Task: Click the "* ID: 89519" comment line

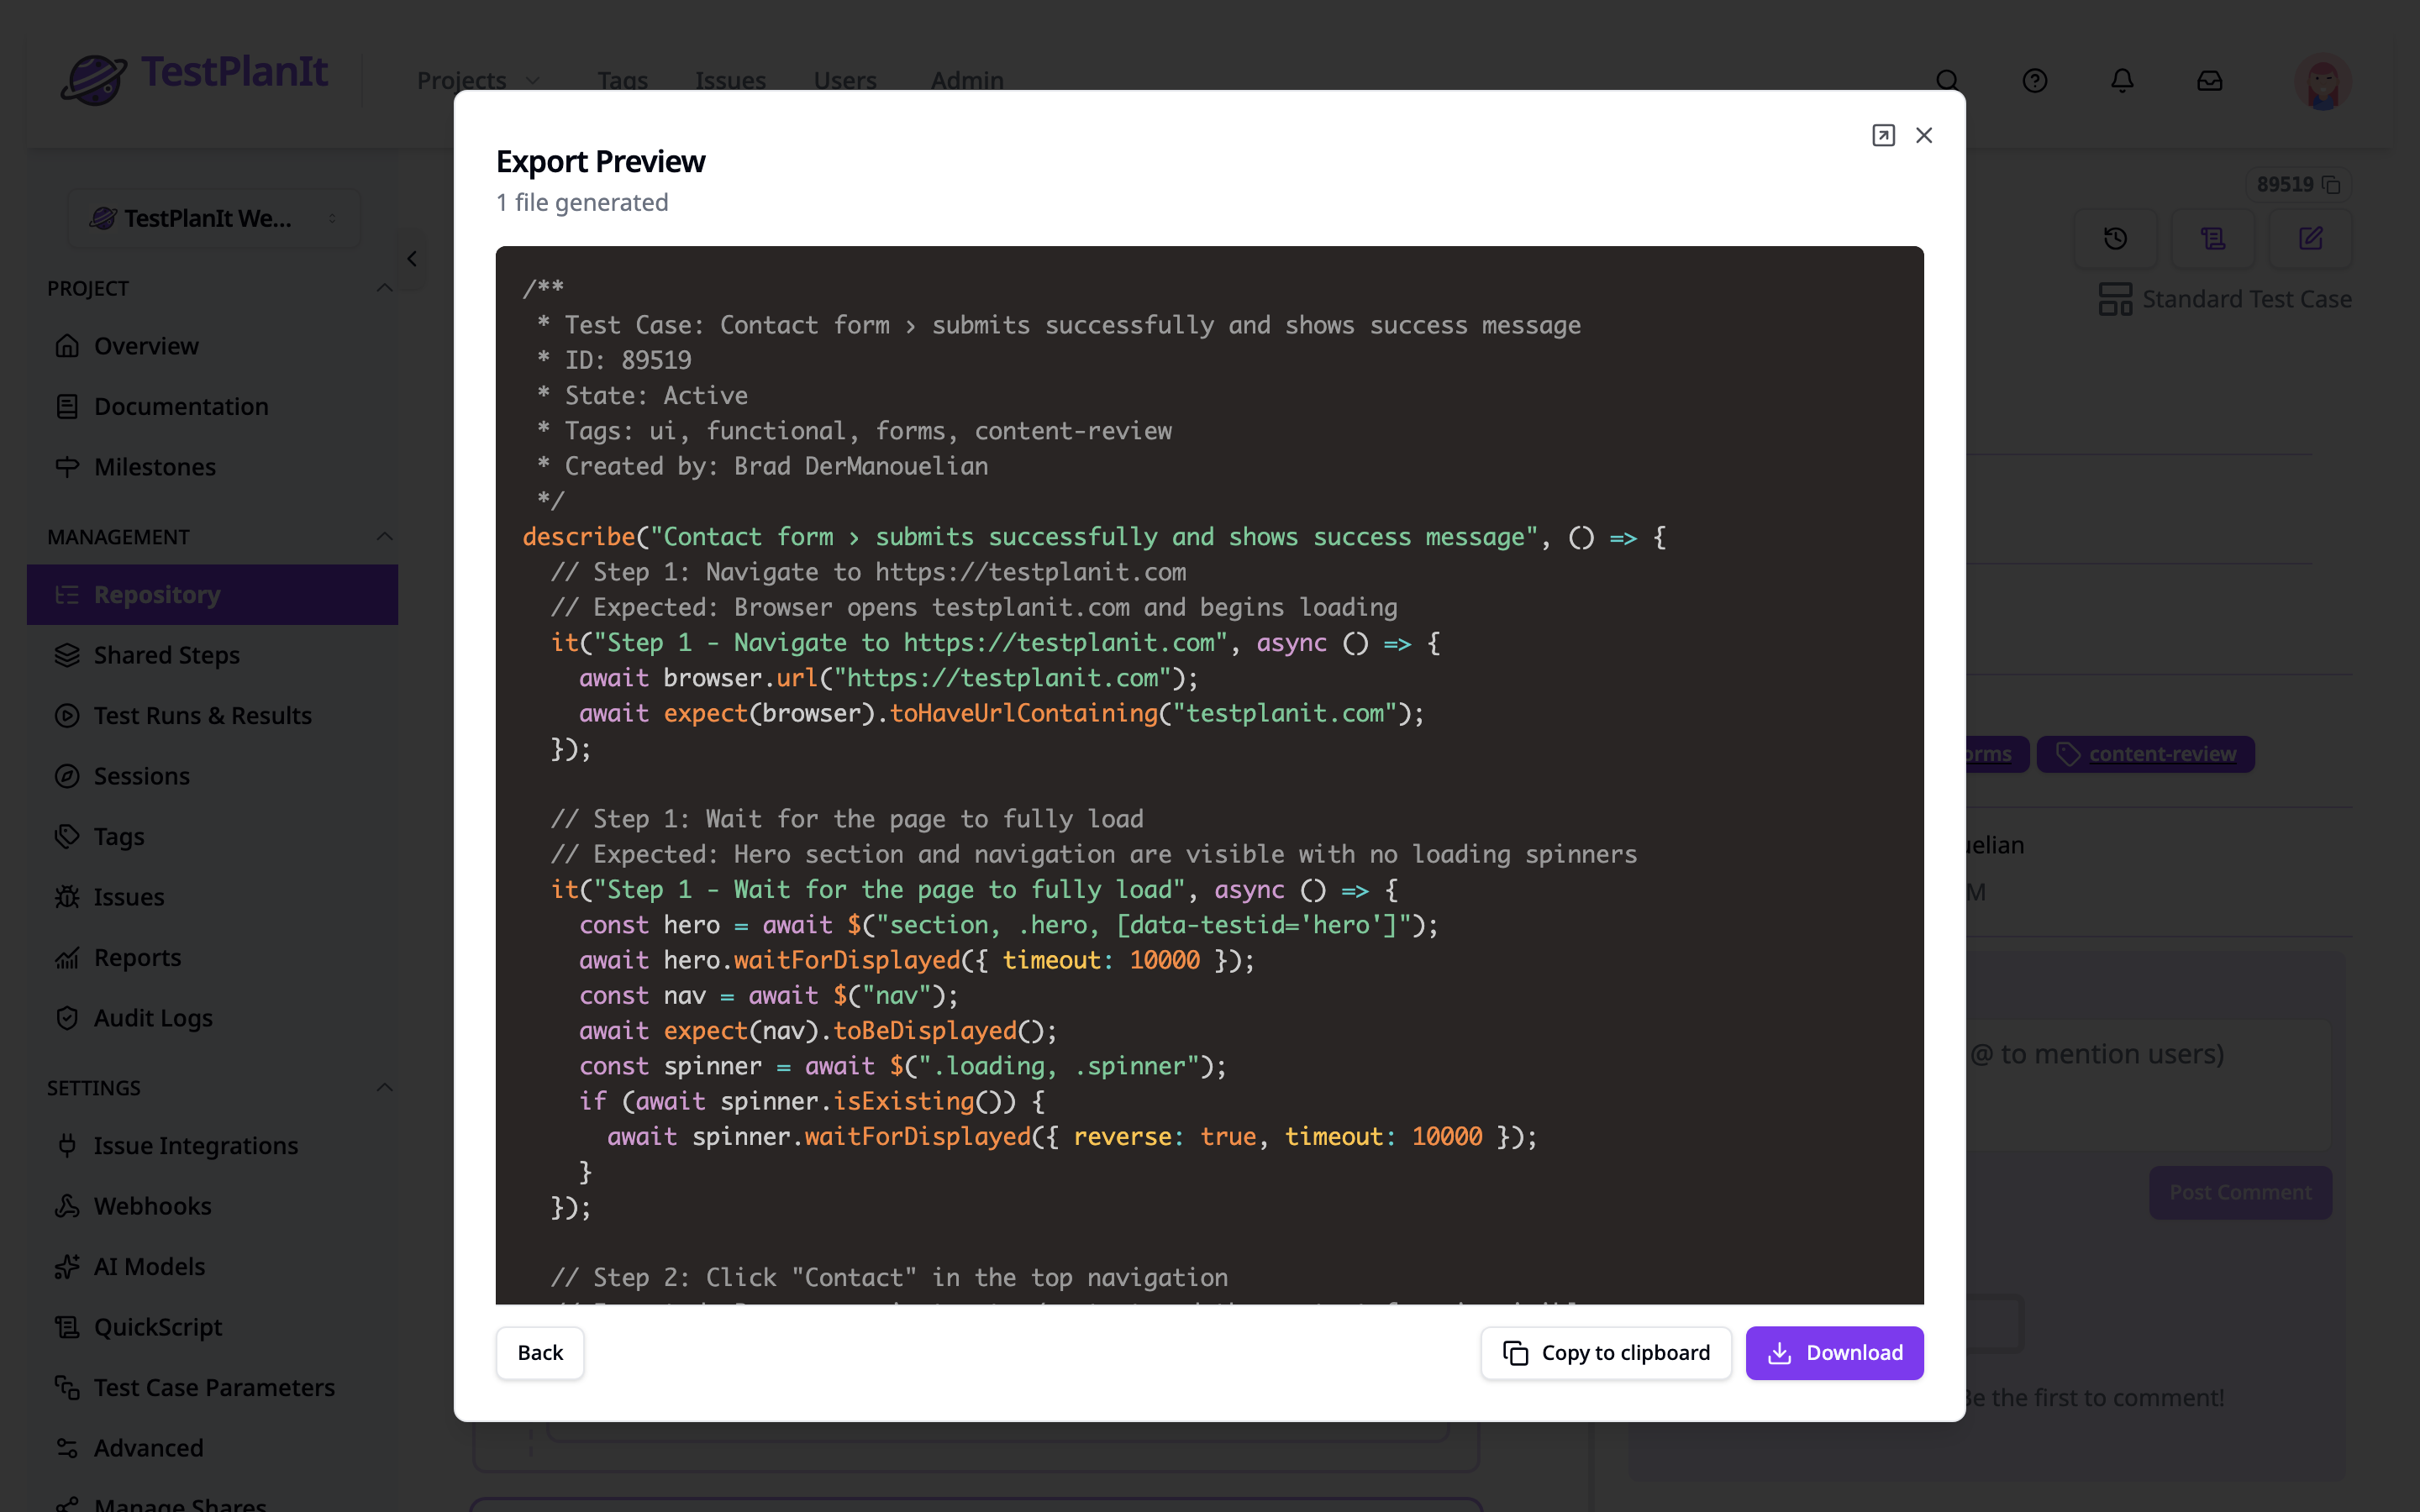Action: point(614,360)
